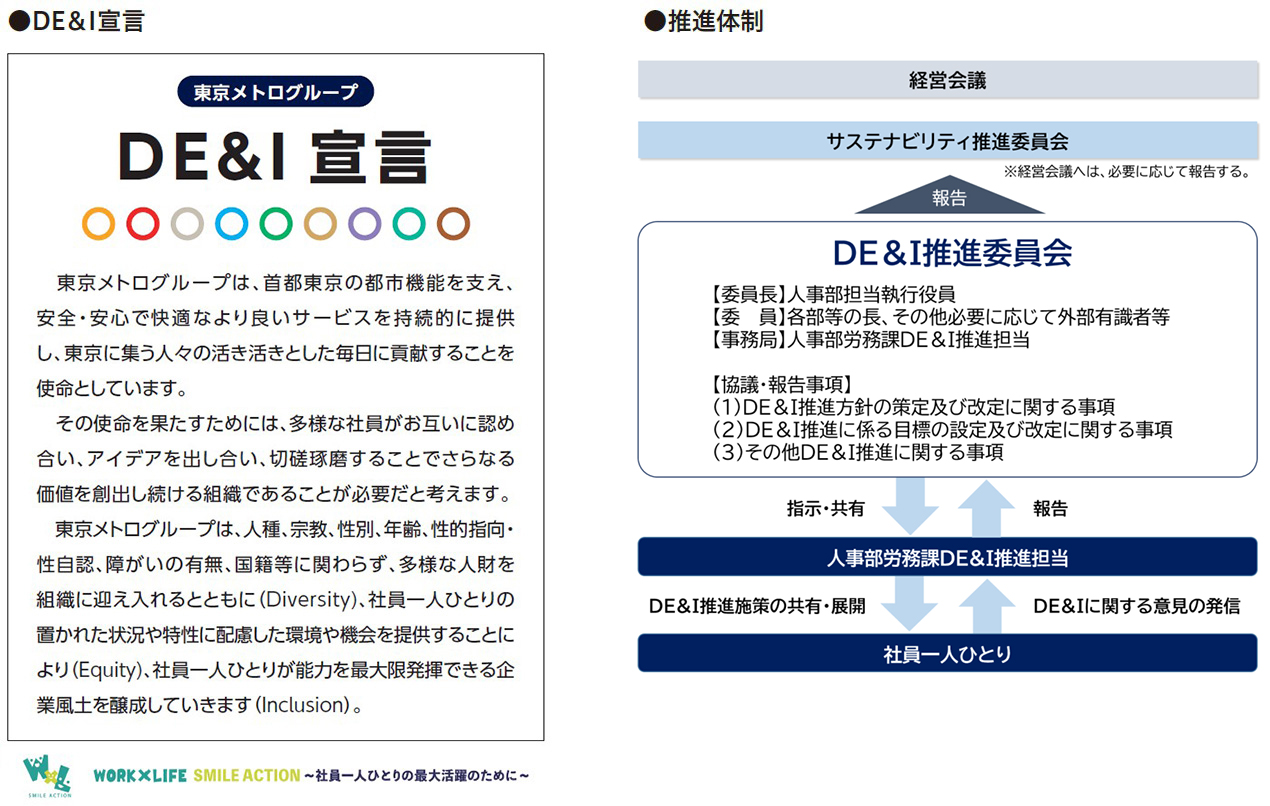
Task: Click the note ※経営会議へは、必要に応じて報告する。
Action: 1128,172
